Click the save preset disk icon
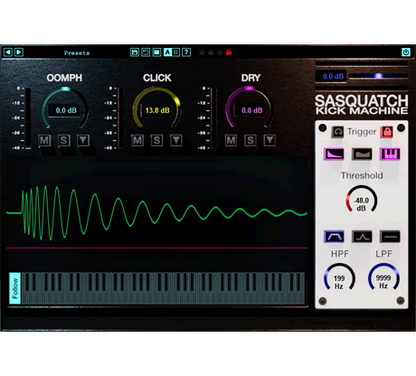416x376 pixels. coord(135,52)
